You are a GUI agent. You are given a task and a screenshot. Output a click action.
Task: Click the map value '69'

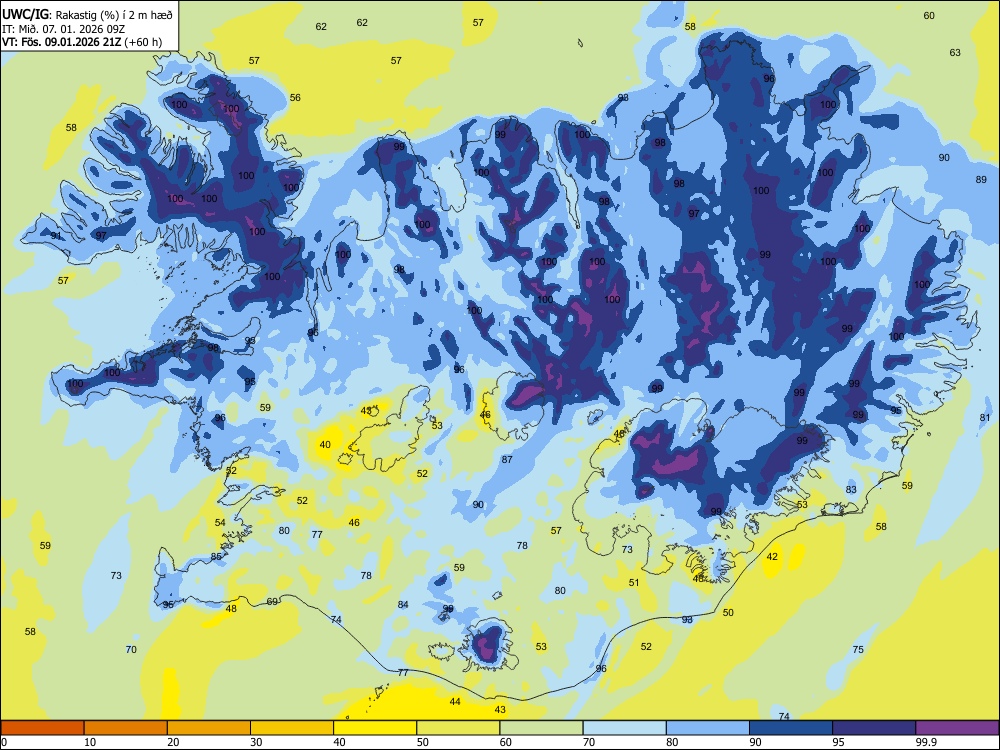coord(272,601)
